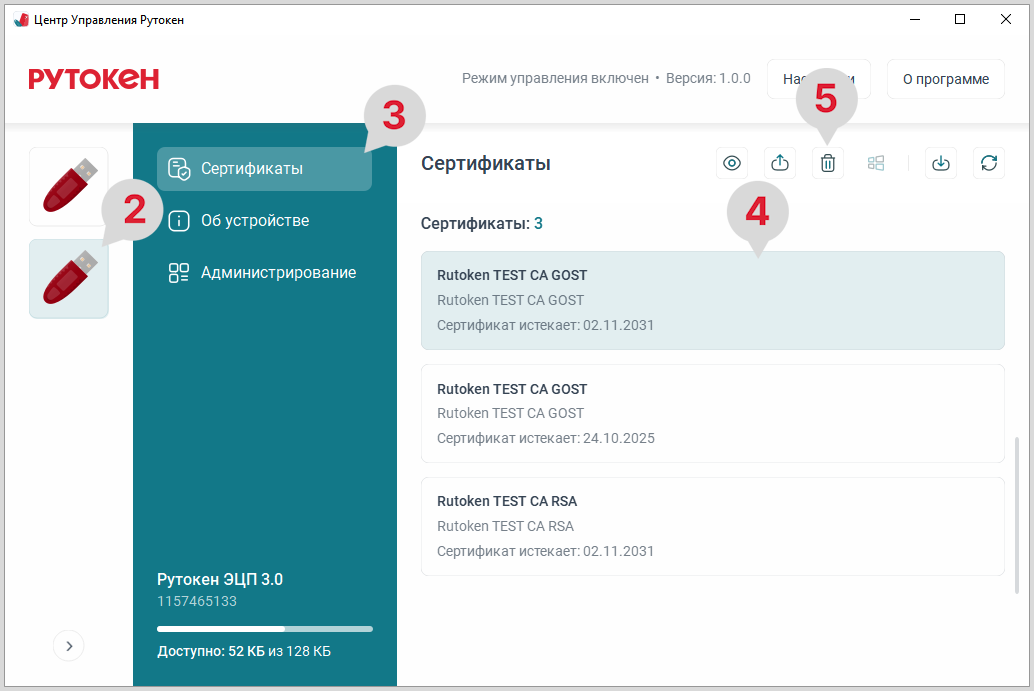This screenshot has width=1034, height=691.
Task: Click the export certificate upload icon
Action: [780, 163]
